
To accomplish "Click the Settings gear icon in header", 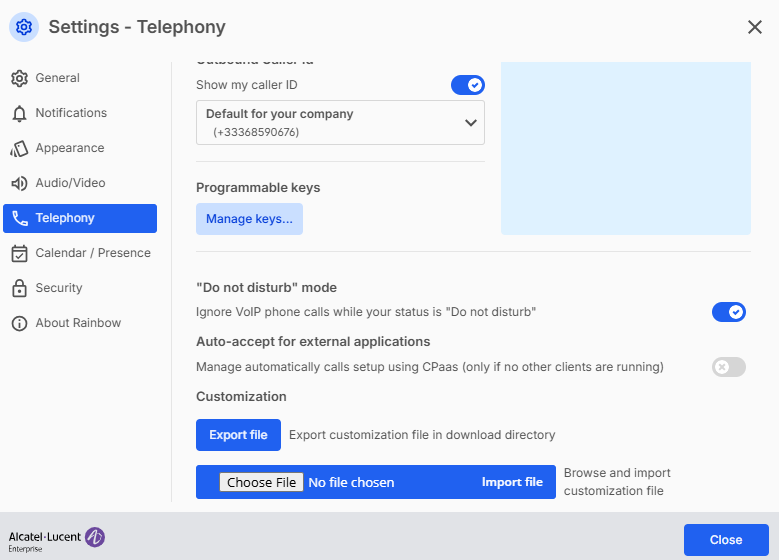I will 24,27.
